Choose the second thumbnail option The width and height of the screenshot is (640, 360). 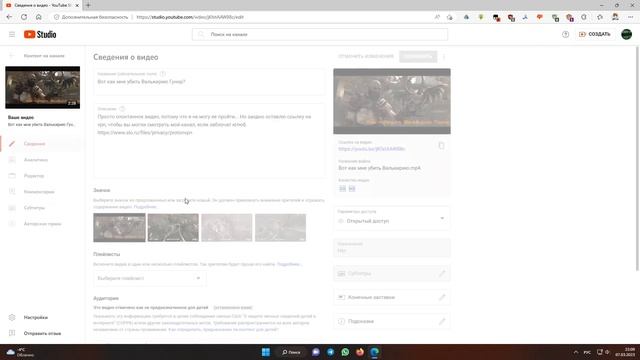click(173, 227)
